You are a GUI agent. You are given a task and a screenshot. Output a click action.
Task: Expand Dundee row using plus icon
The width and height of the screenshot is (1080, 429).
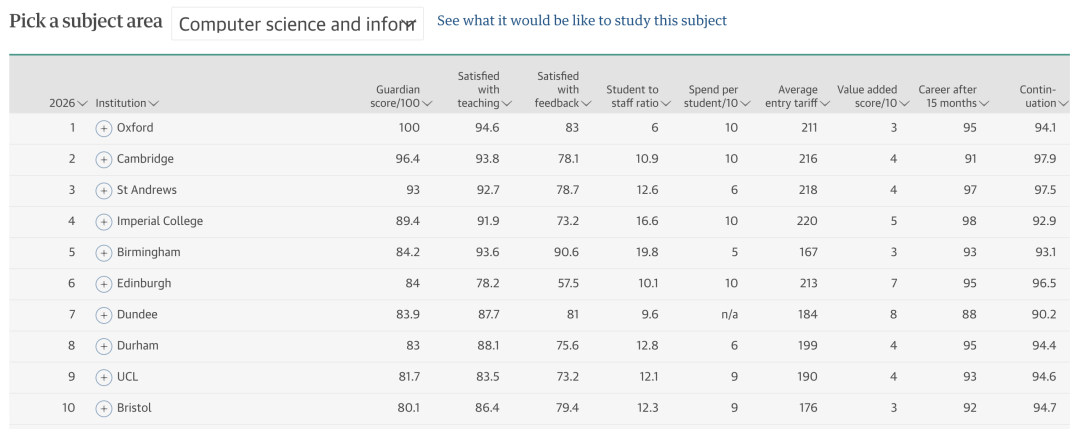pos(104,315)
